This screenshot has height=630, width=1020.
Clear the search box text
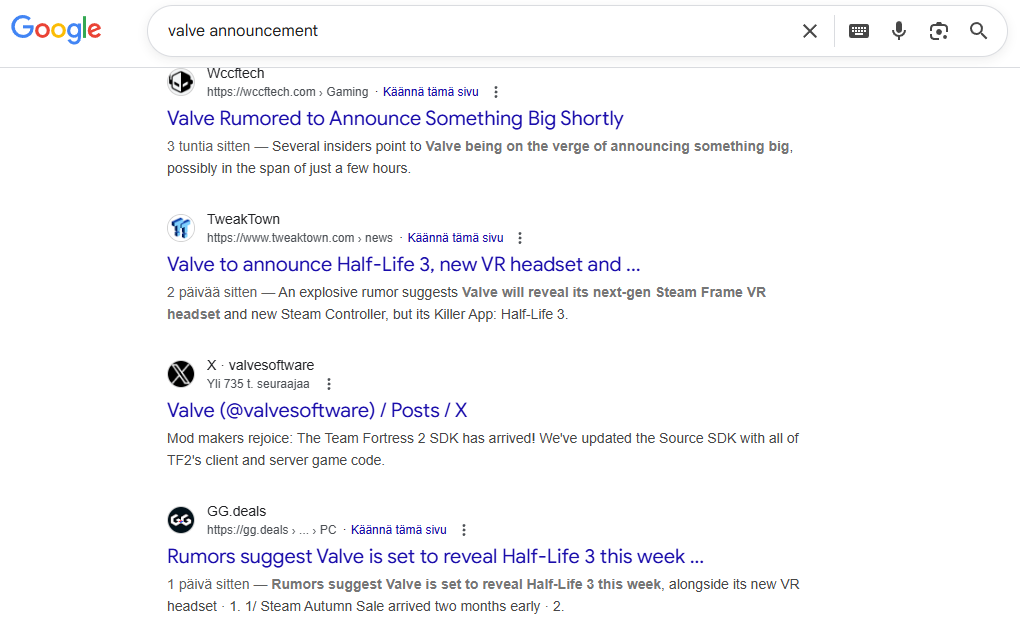pyautogui.click(x=810, y=31)
